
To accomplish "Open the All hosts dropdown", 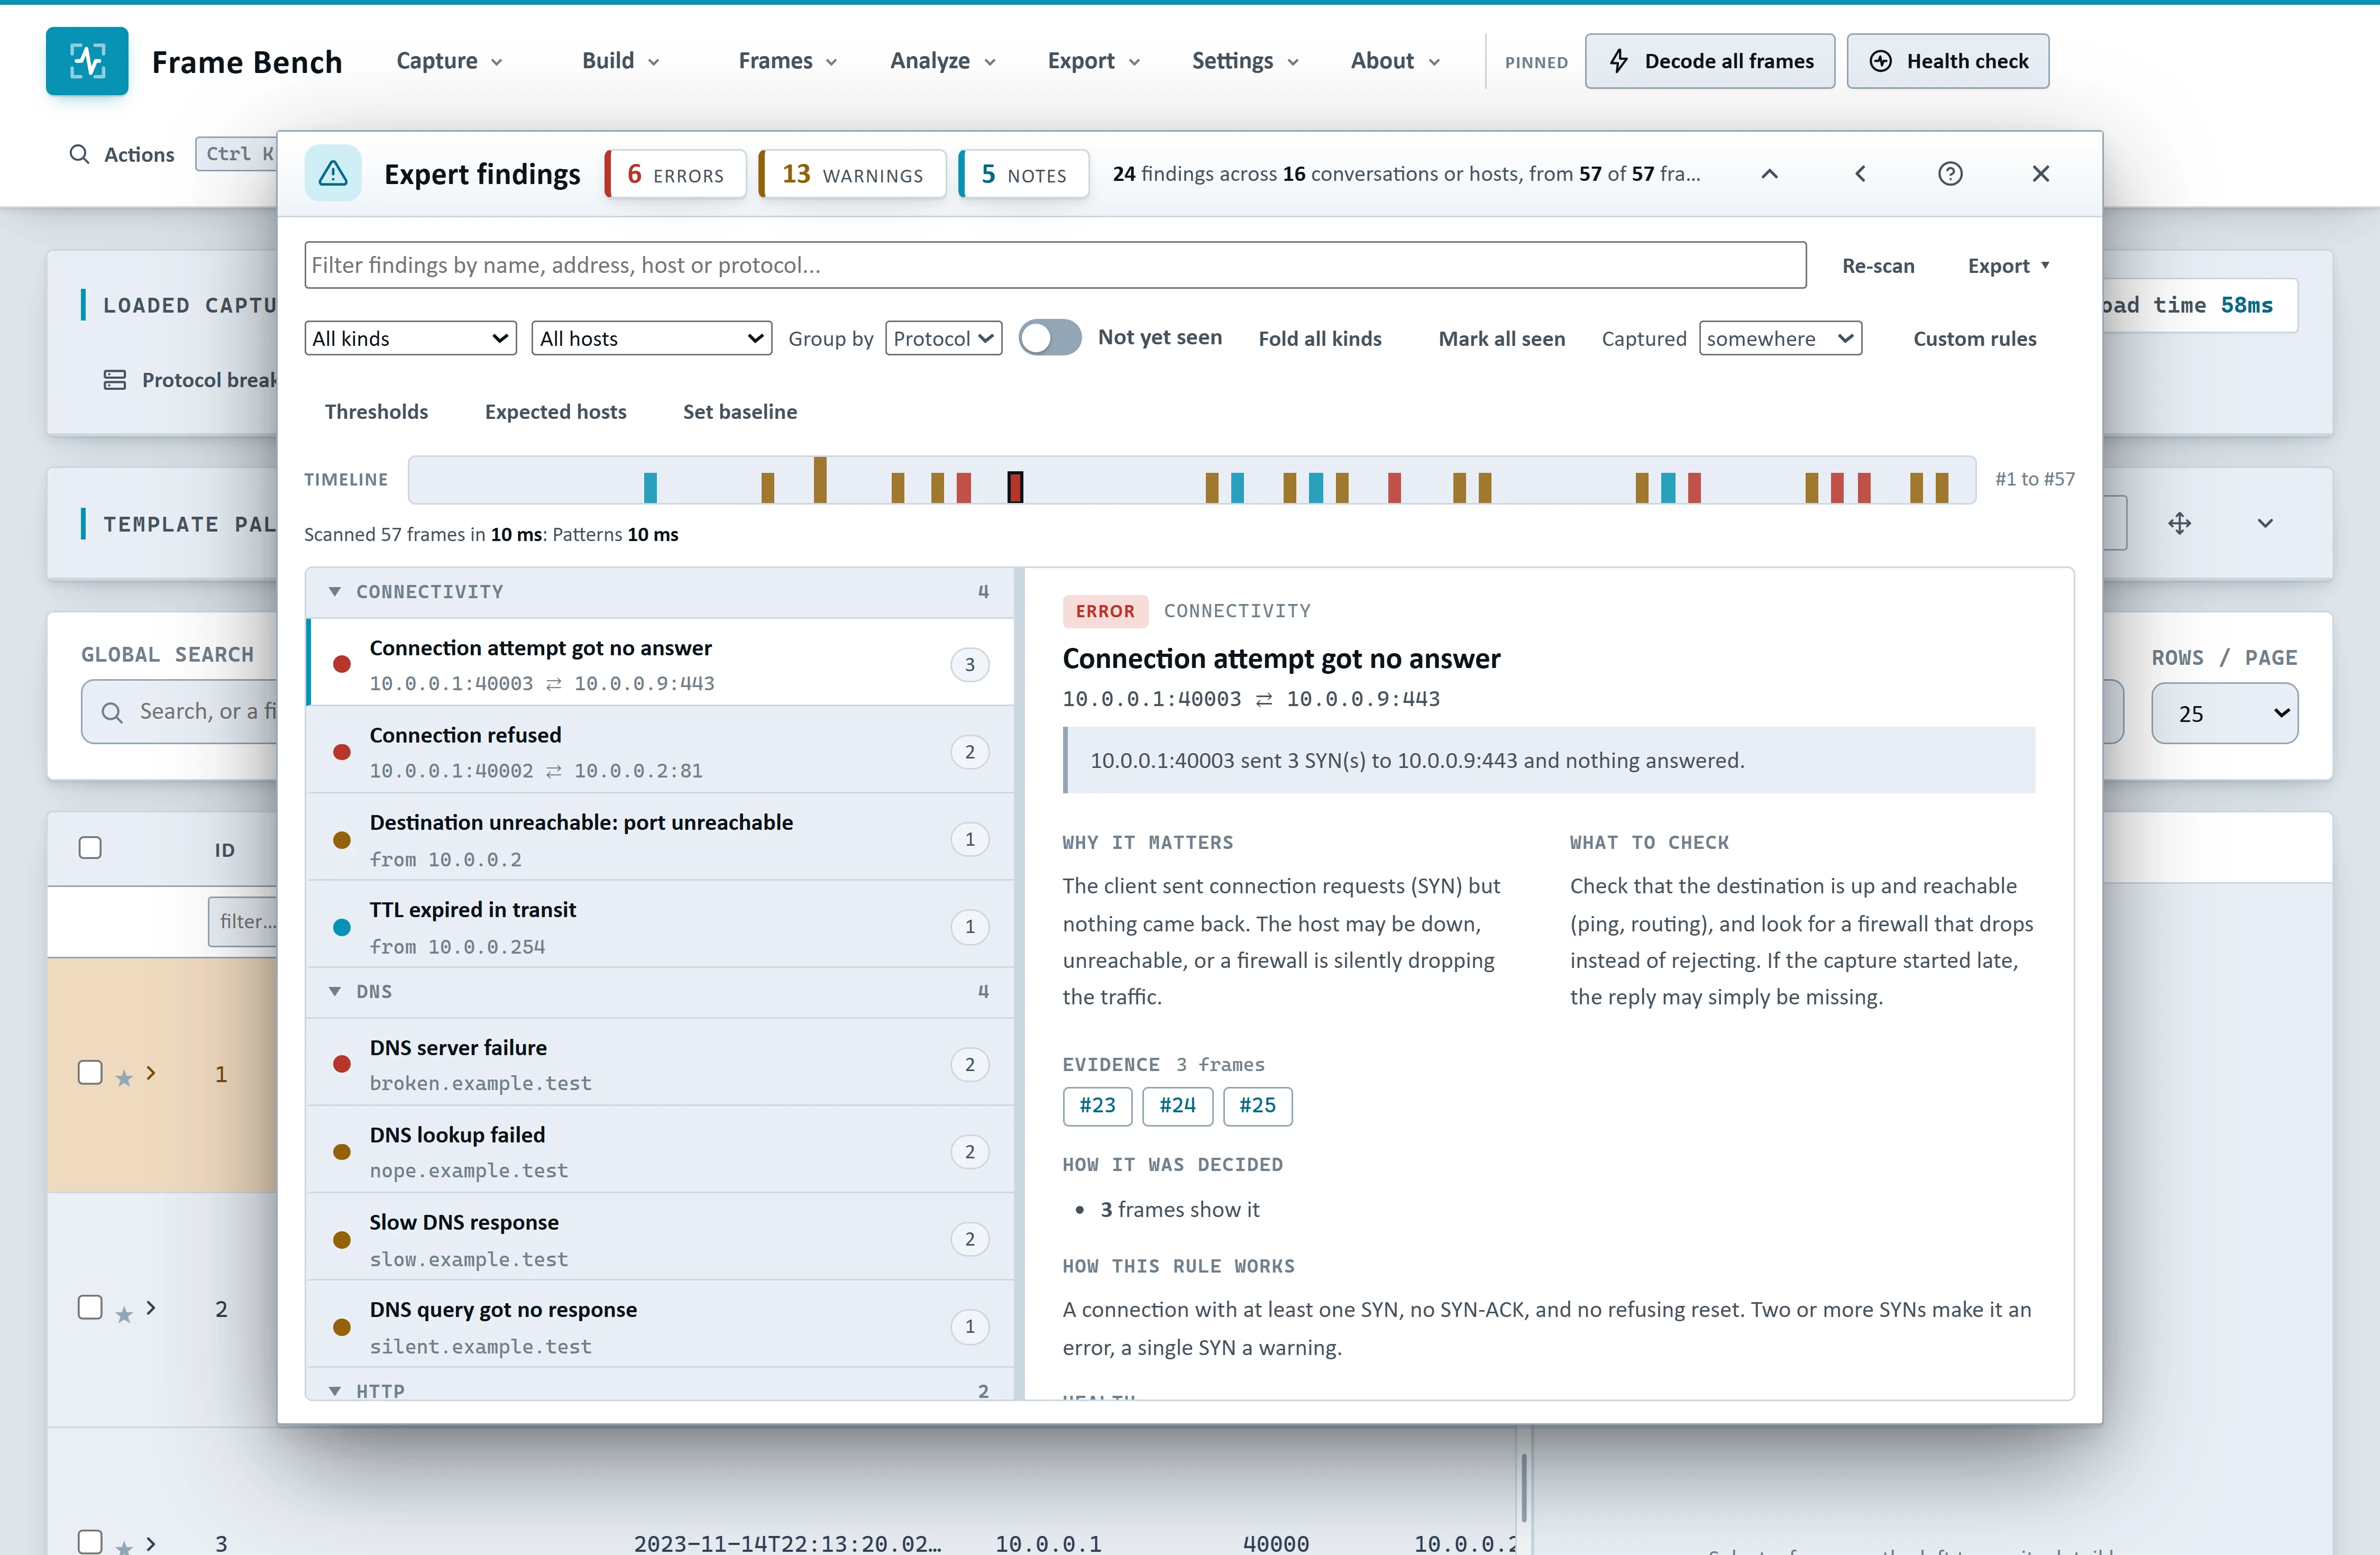I will [651, 338].
